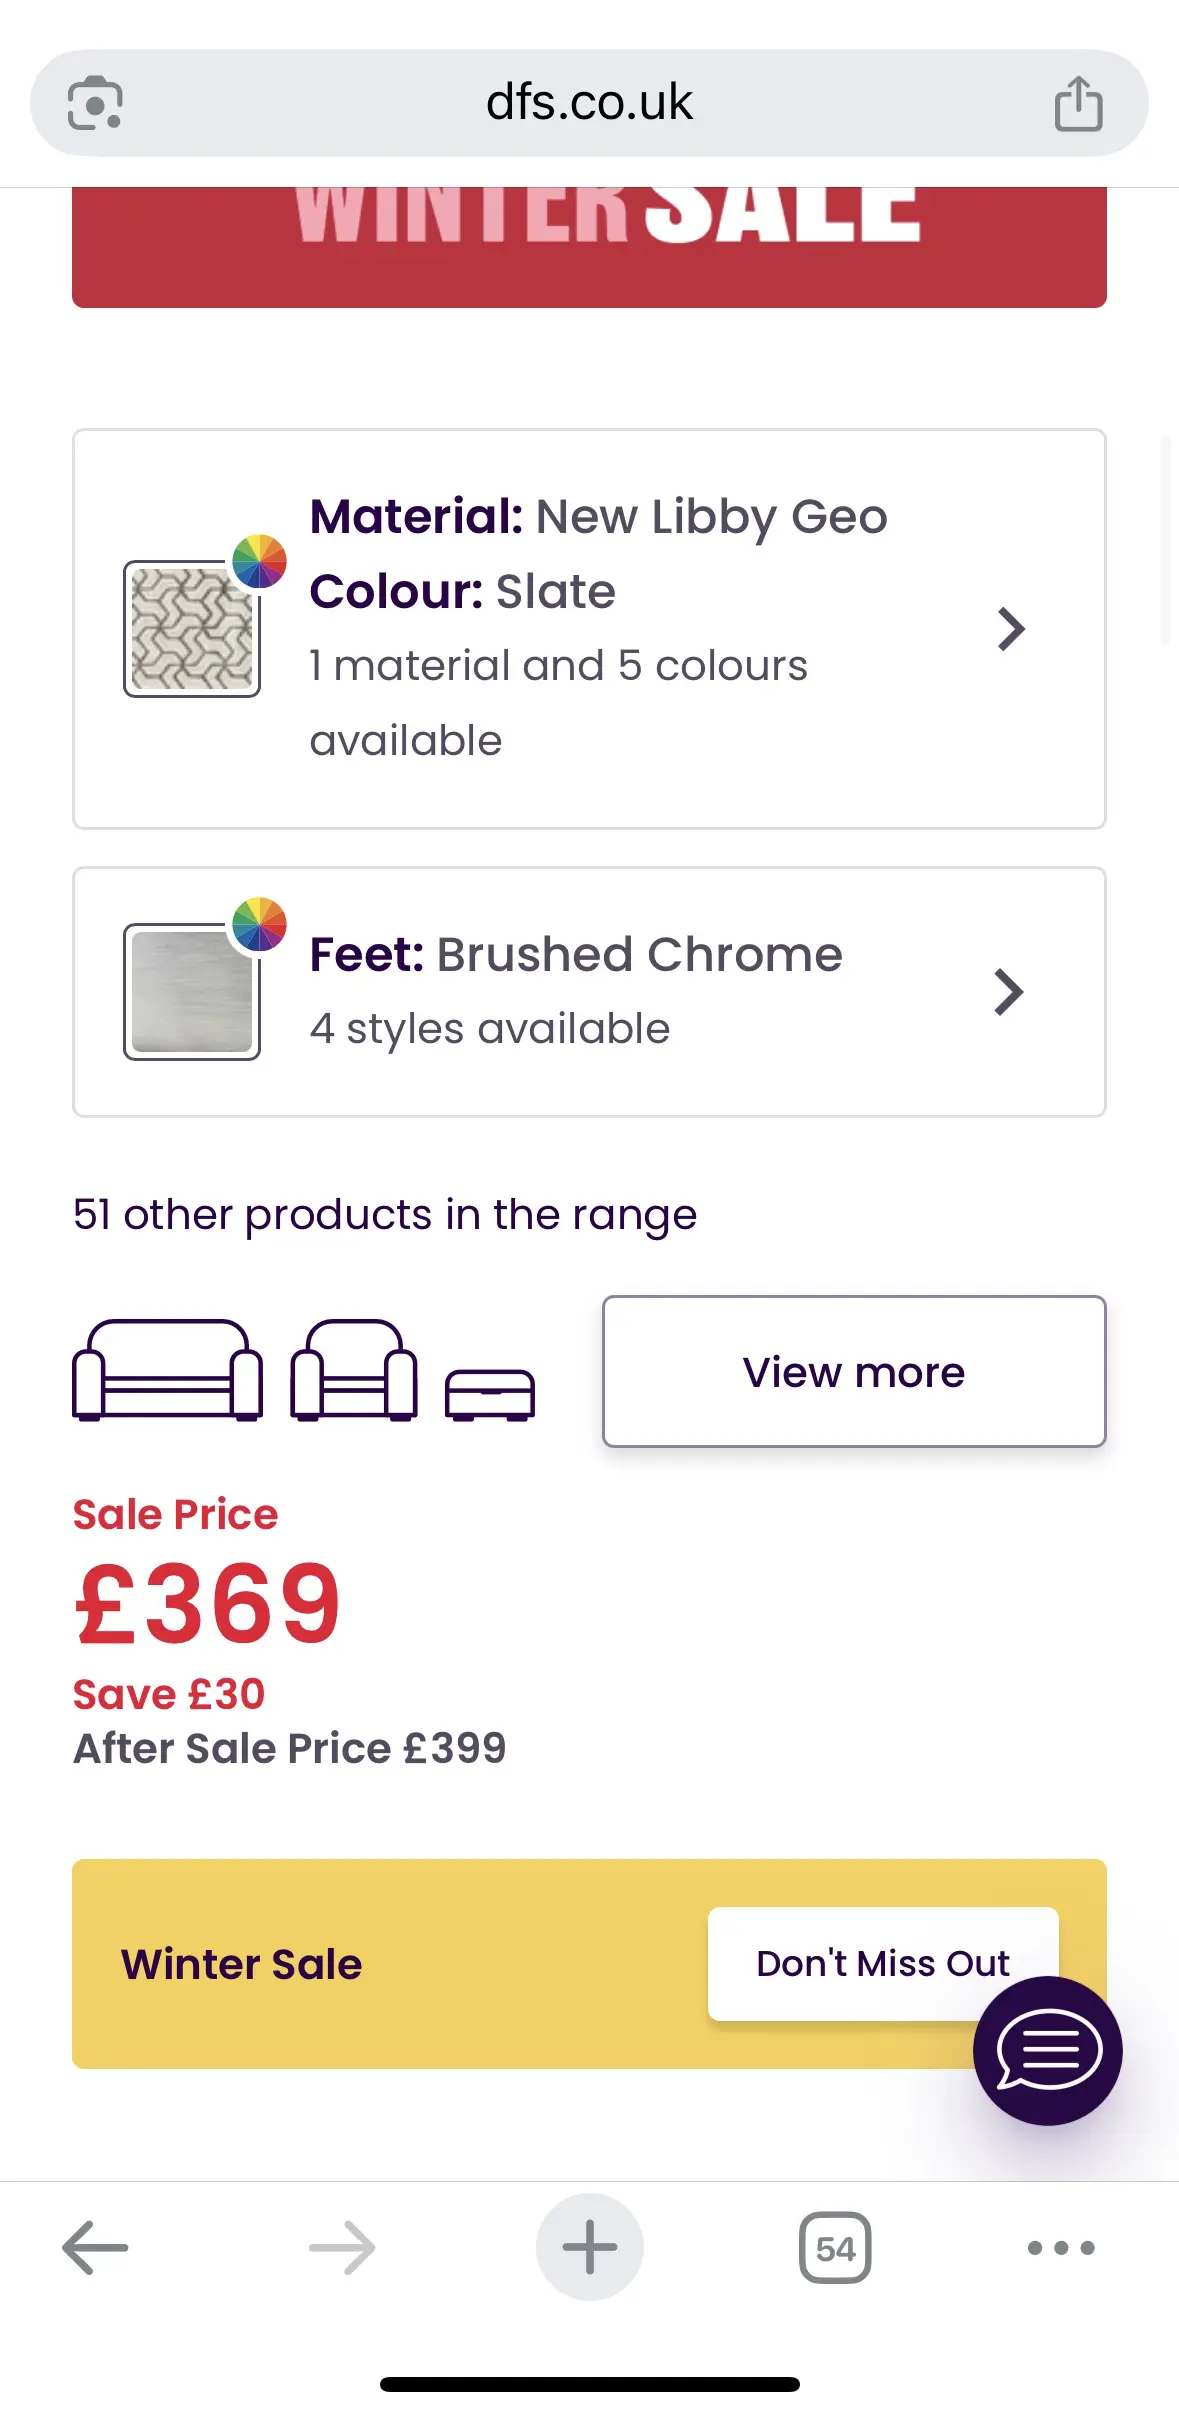This screenshot has height=2416, width=1179.
Task: Expand the Feet options chevron
Action: point(1009,992)
